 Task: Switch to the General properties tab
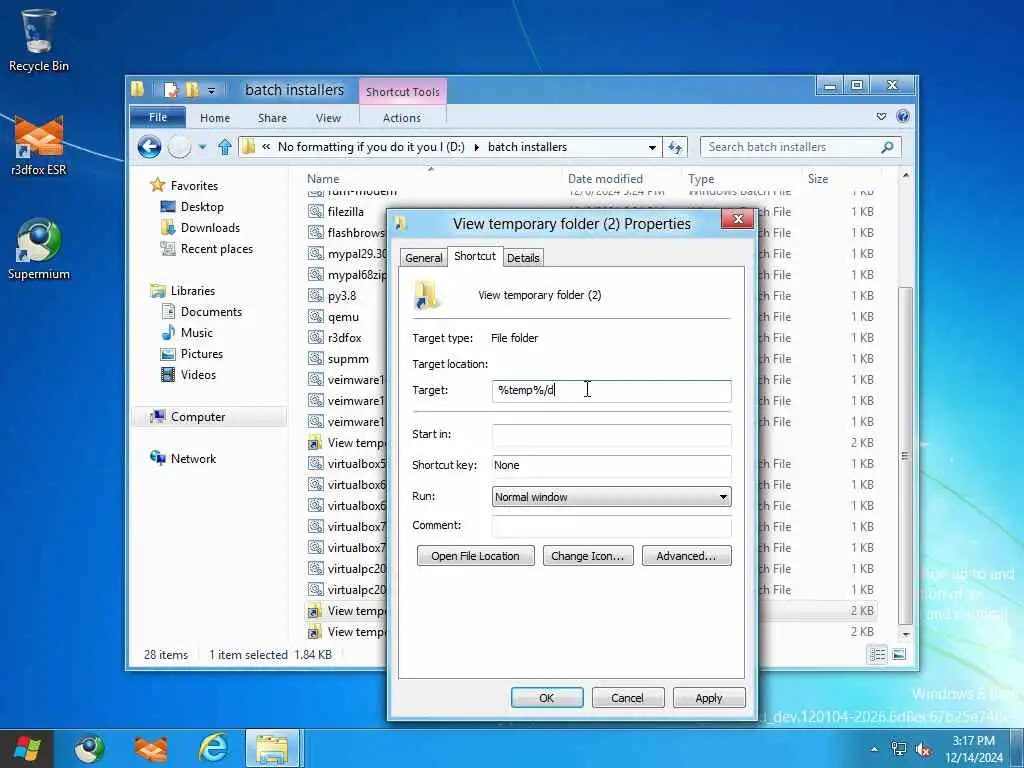423,258
